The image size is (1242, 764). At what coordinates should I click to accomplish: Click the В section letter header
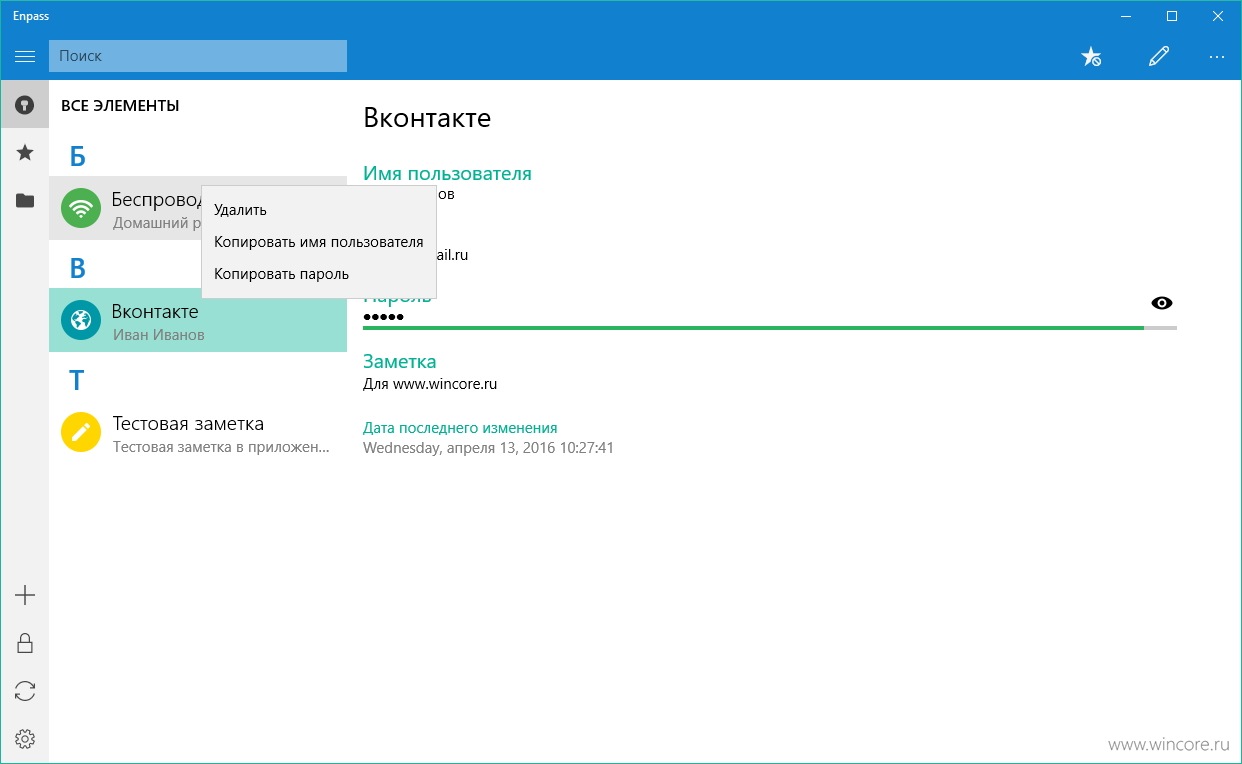[77, 268]
